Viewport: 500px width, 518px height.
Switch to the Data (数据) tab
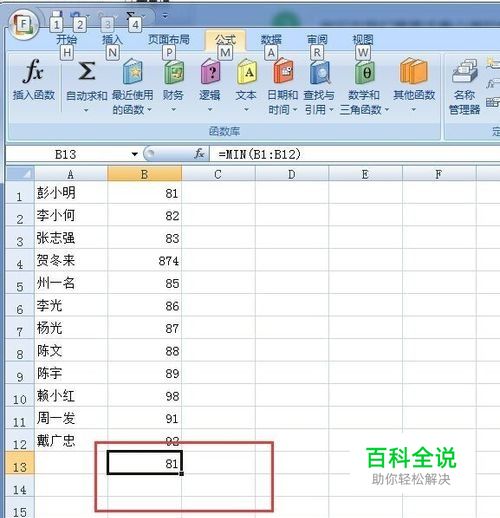point(271,40)
